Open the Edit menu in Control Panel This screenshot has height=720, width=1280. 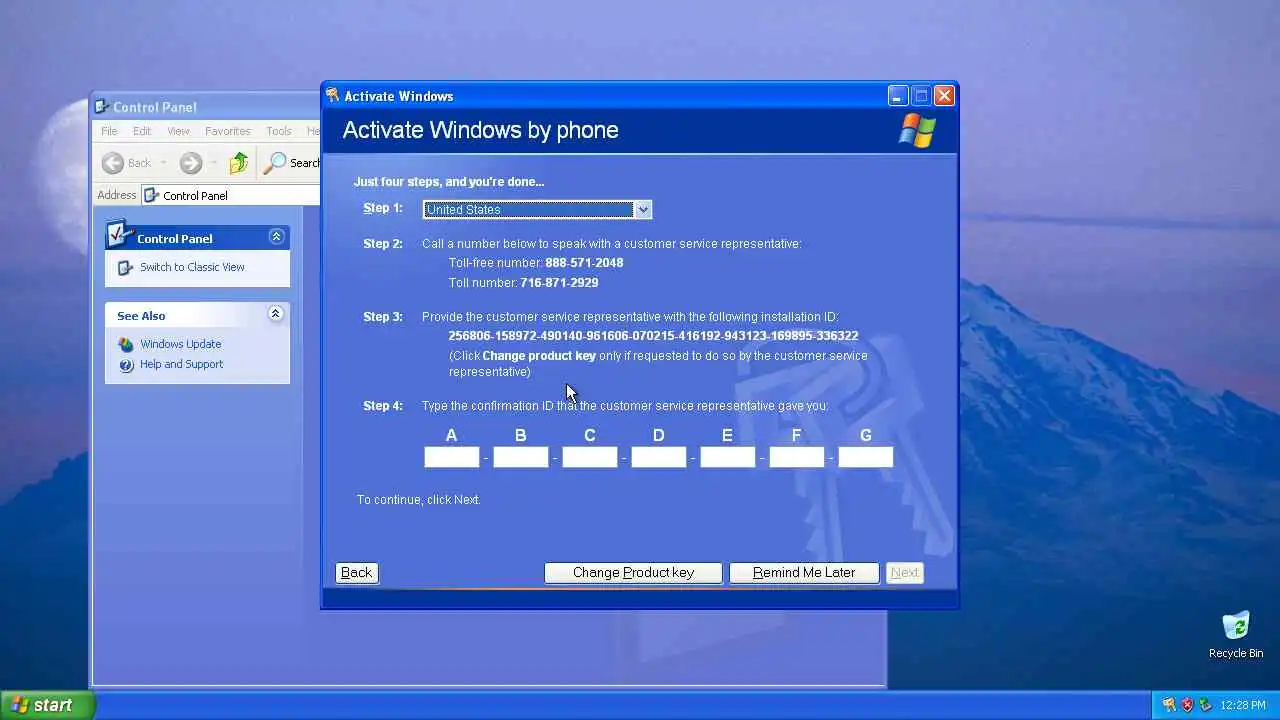click(x=142, y=131)
